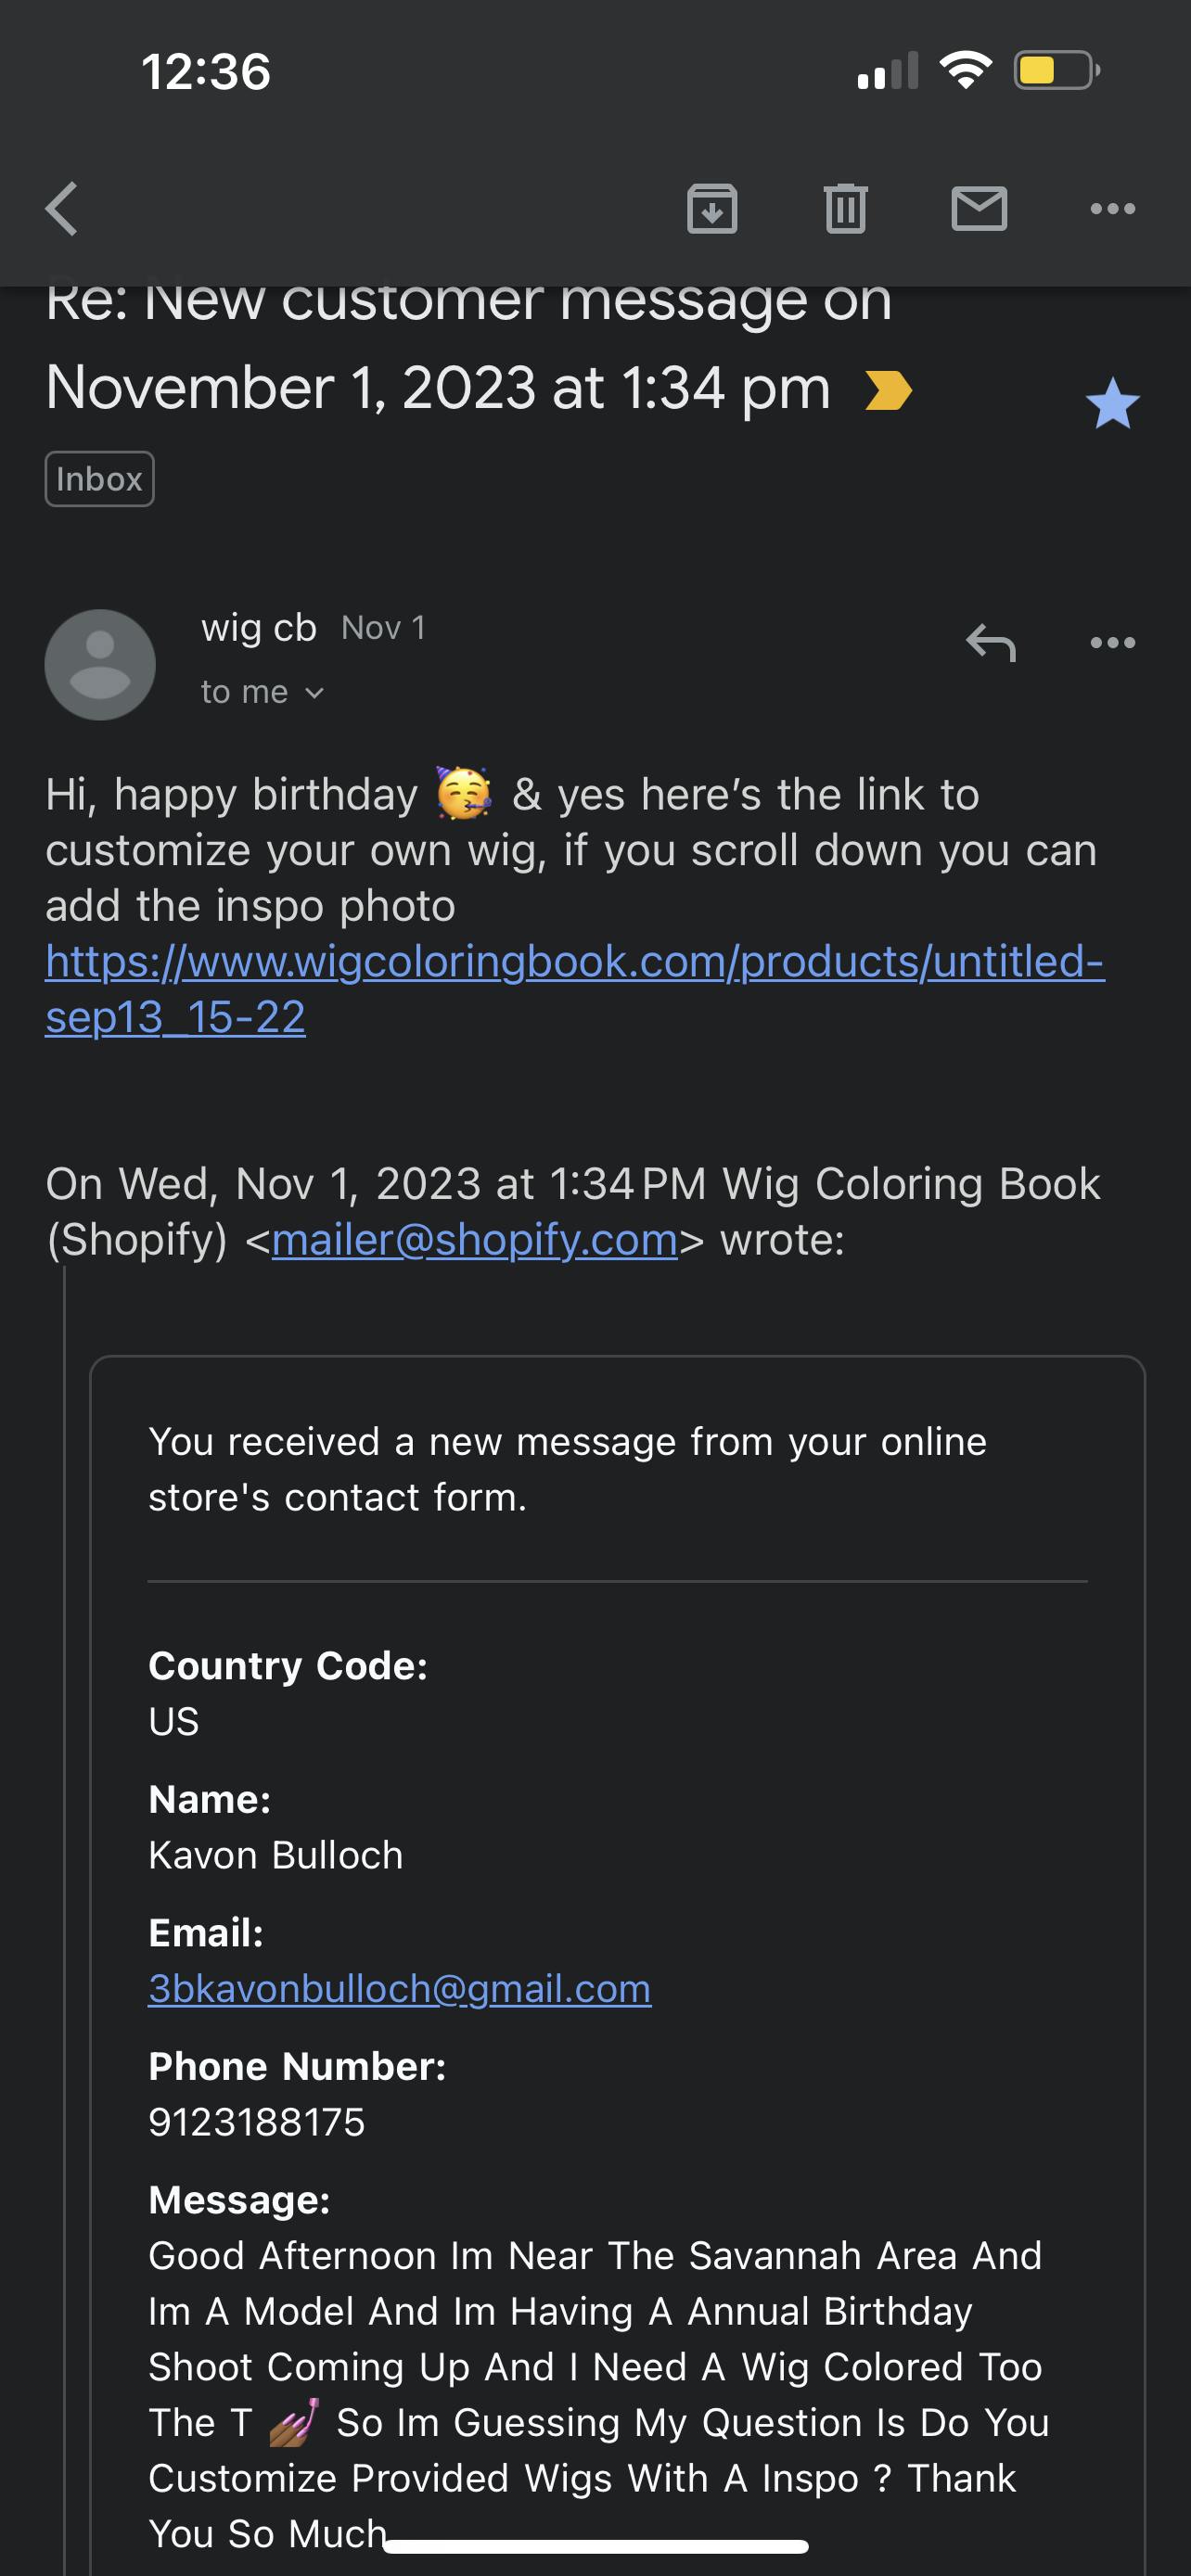Viewport: 1191px width, 2576px height.
Task: Tap the mailer@shopify.com email link
Action: [x=474, y=1240]
